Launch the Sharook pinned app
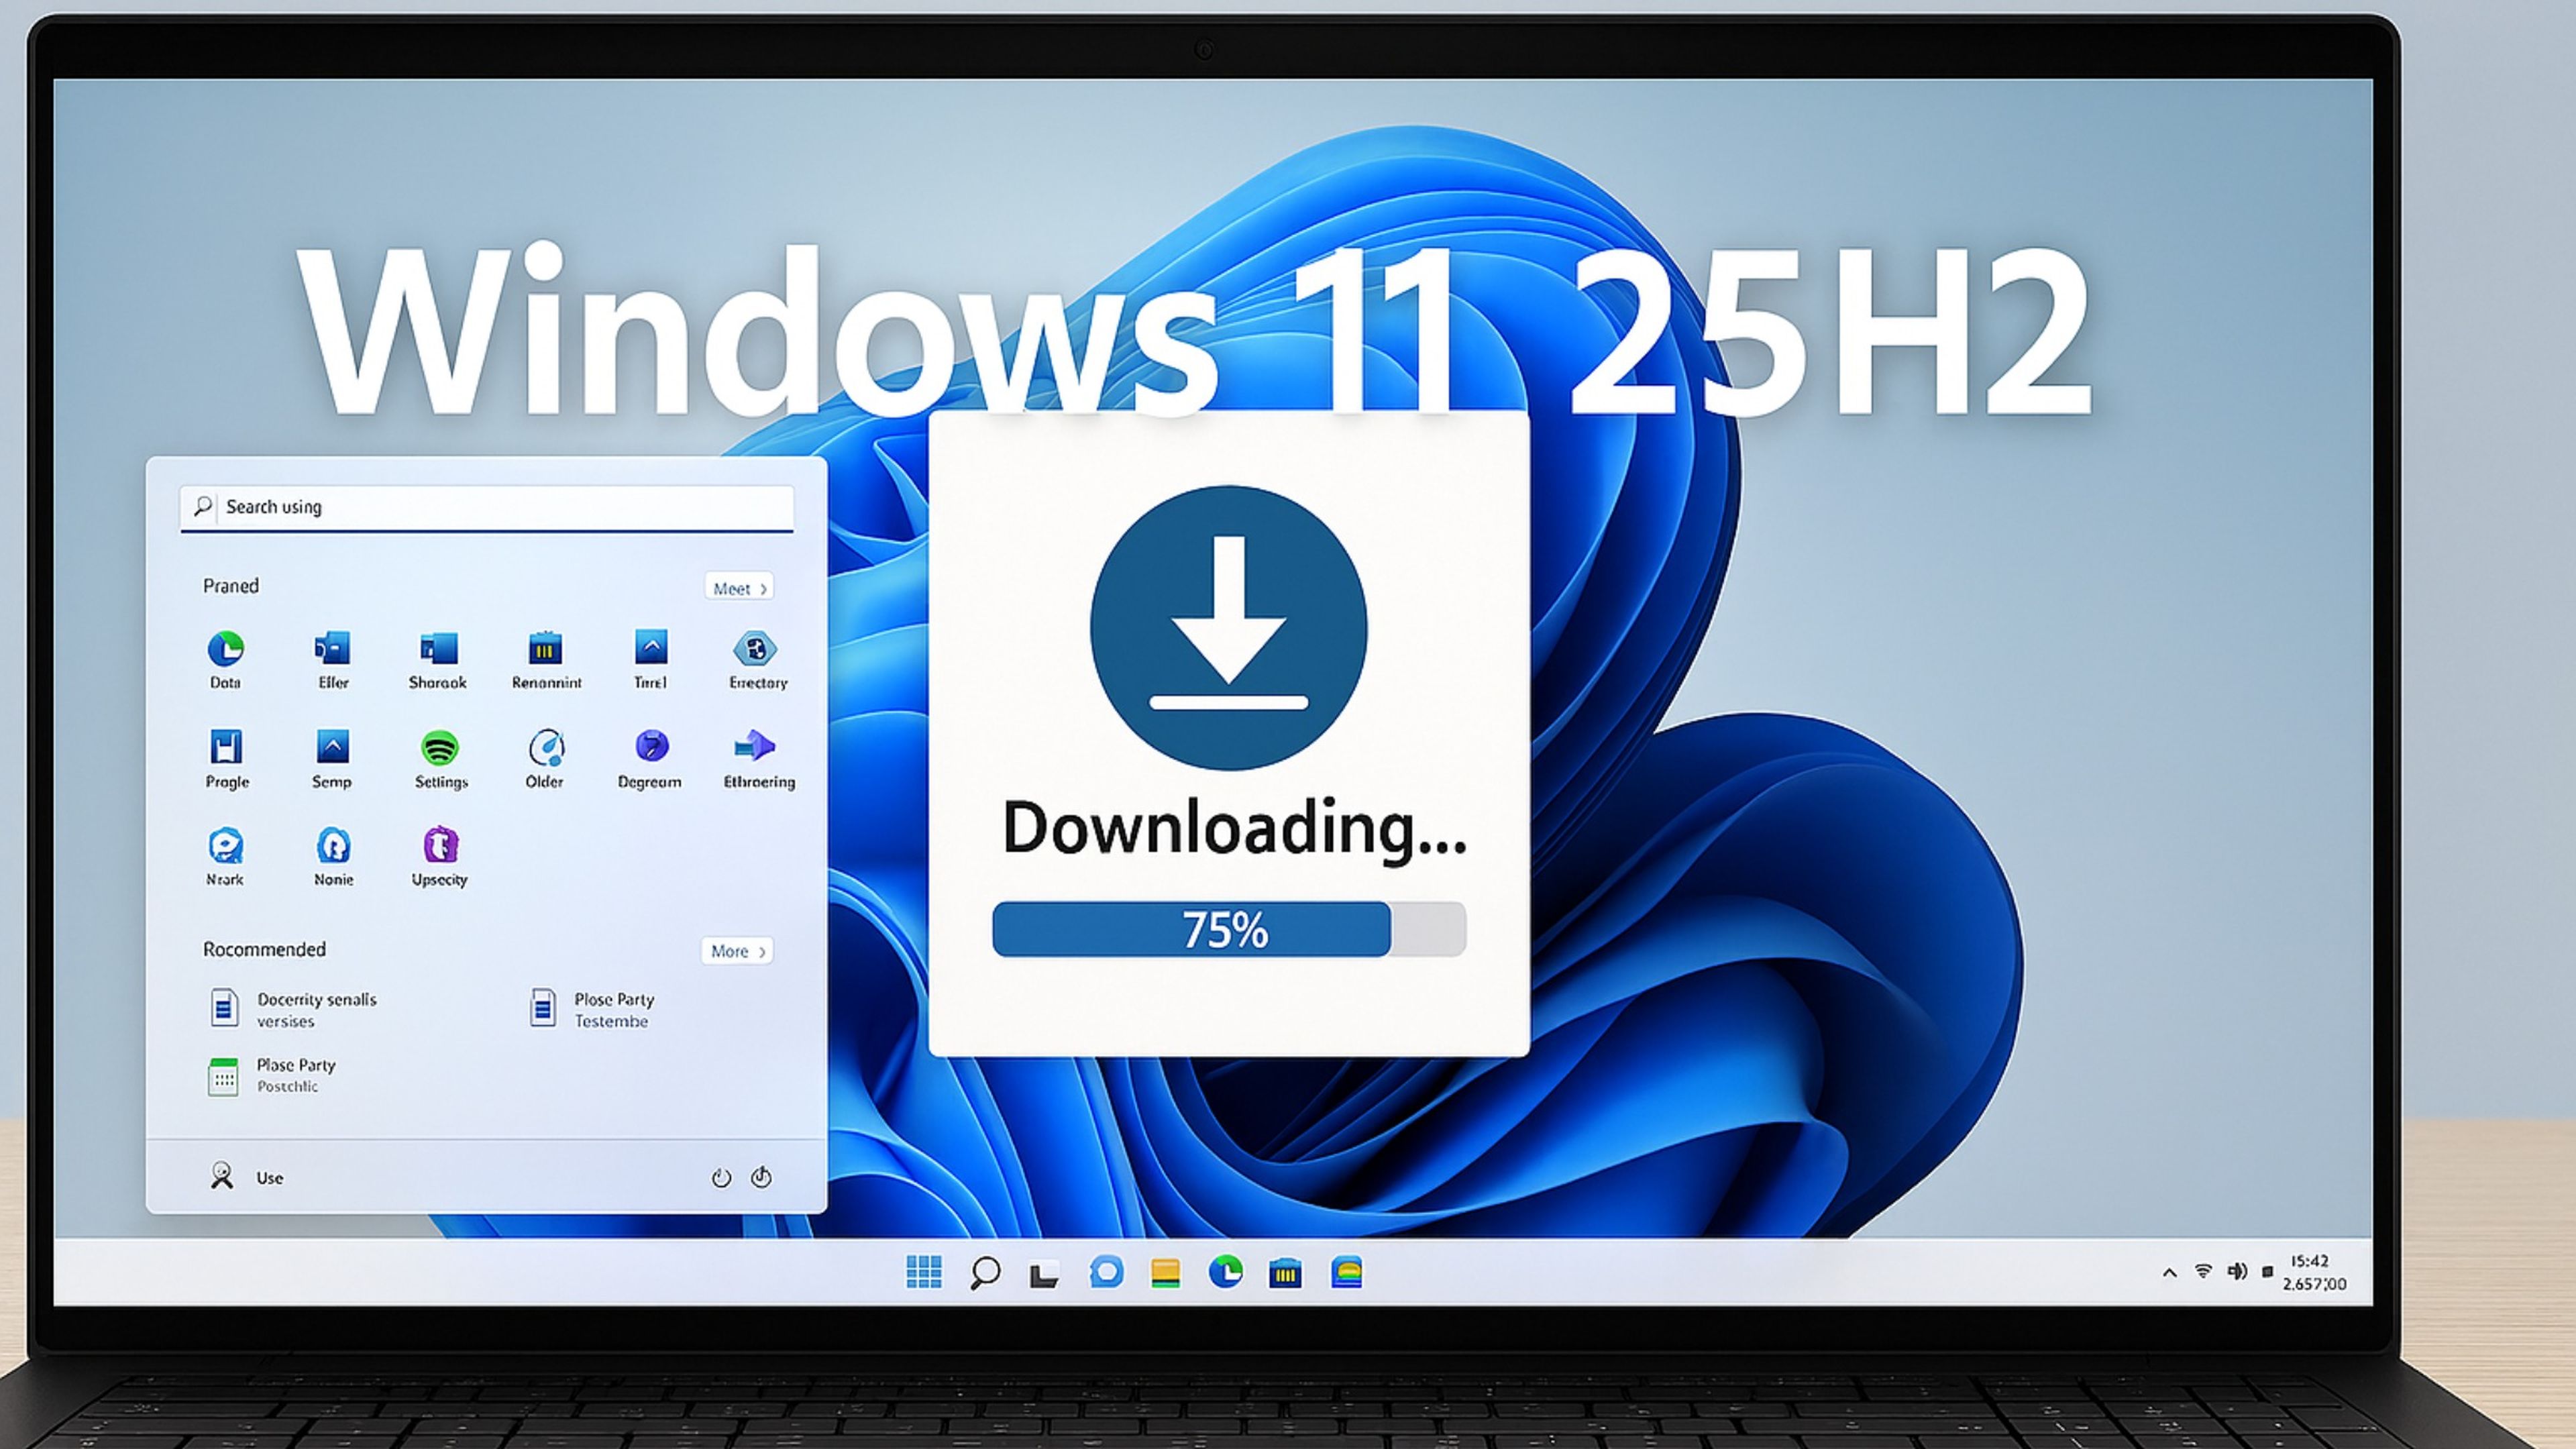Viewport: 2576px width, 1449px height. coord(438,649)
